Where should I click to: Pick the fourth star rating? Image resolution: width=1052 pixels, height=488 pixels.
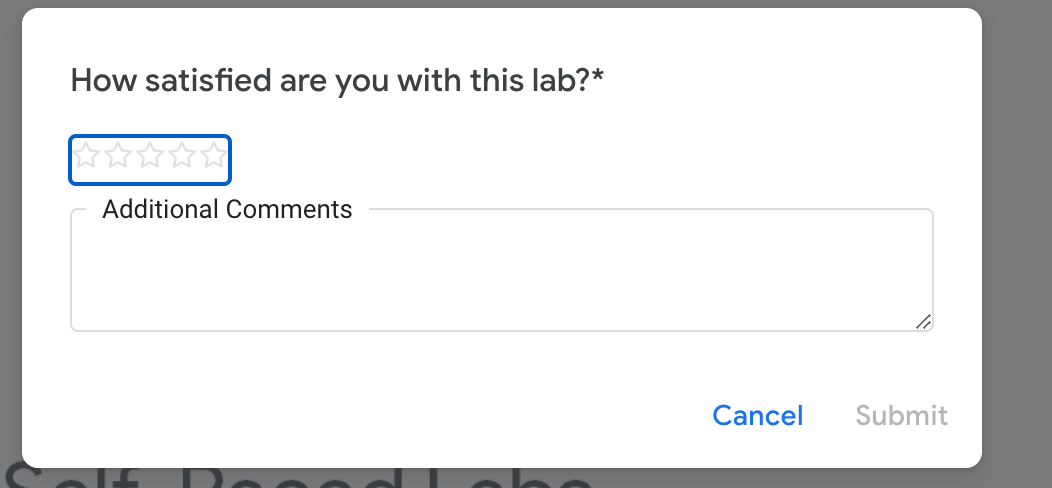point(181,156)
